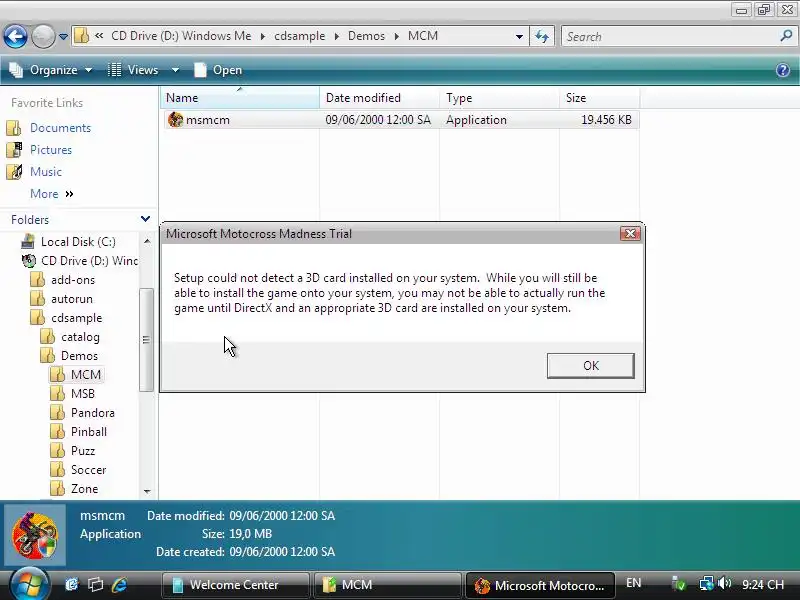Click Open in the toolbar
The height and width of the screenshot is (600, 800).
pos(218,70)
